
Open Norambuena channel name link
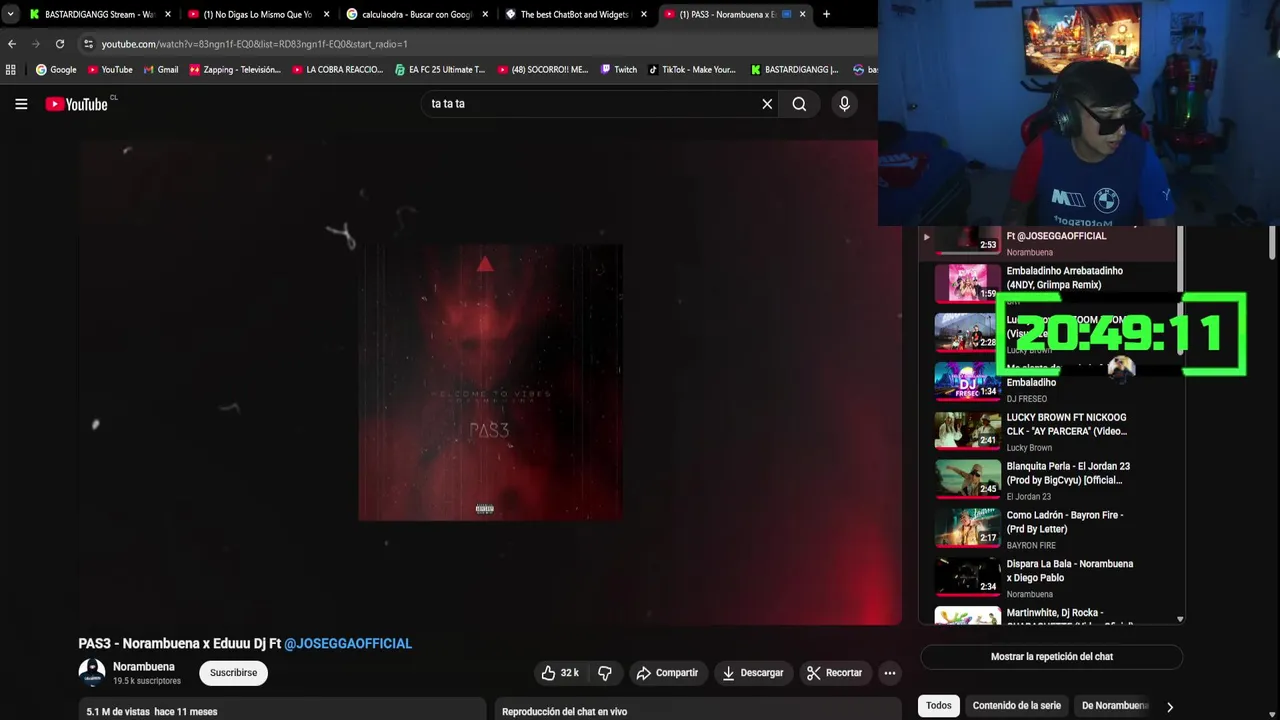point(144,667)
